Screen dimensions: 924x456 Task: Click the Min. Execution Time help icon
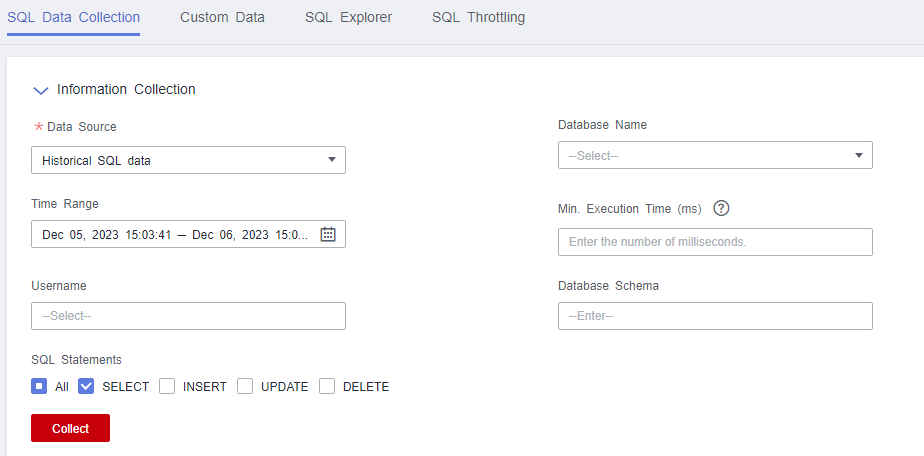pos(721,209)
